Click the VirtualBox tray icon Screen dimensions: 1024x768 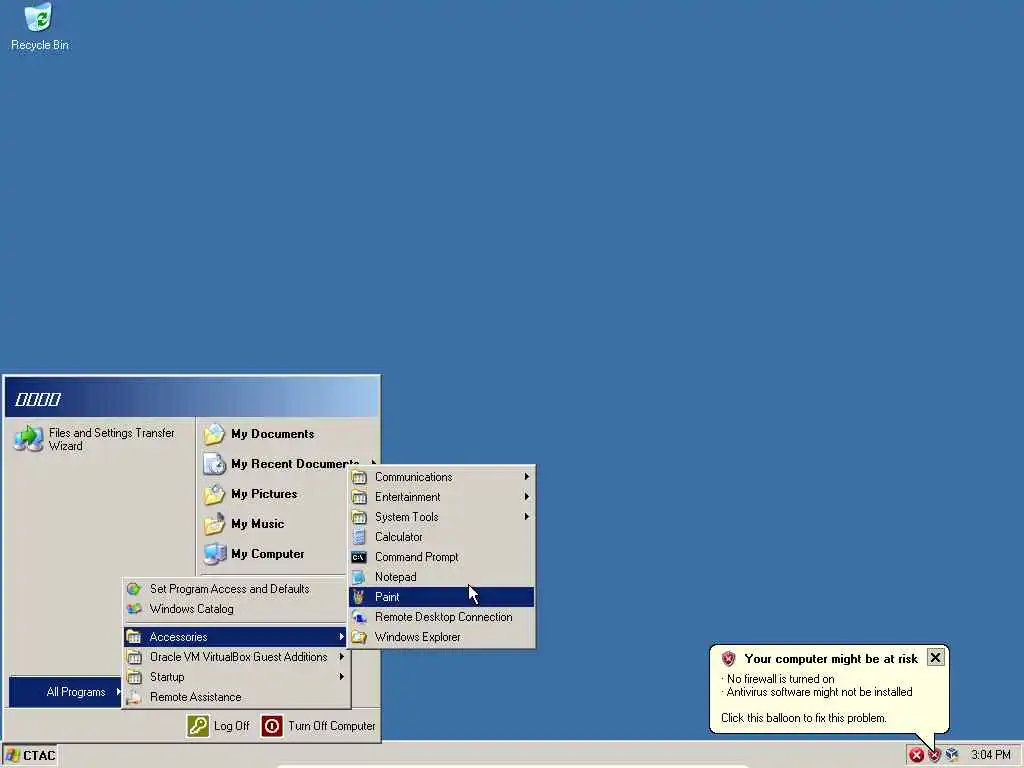952,755
